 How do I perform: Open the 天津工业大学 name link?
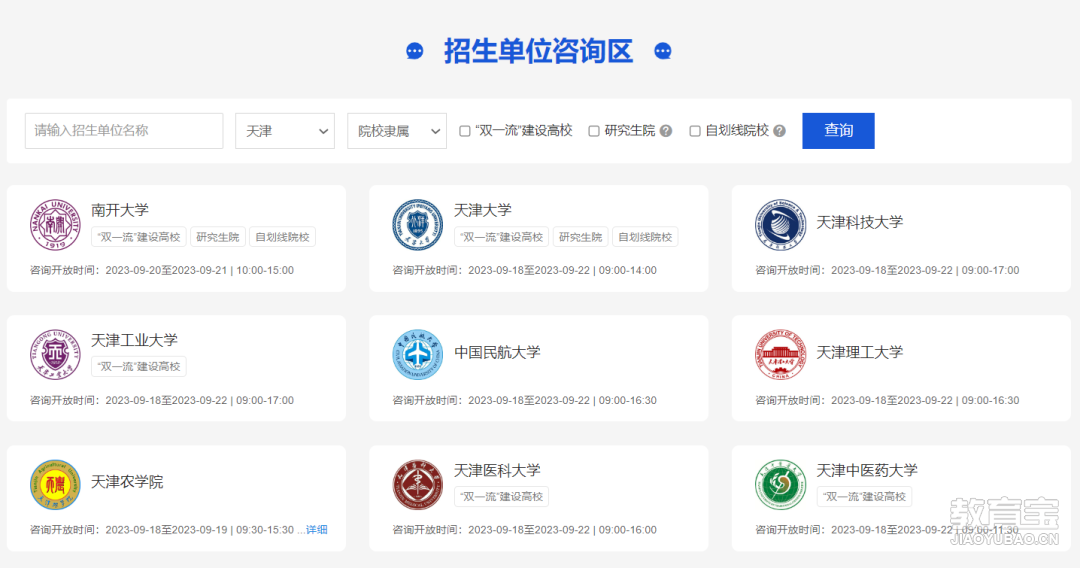(x=134, y=340)
